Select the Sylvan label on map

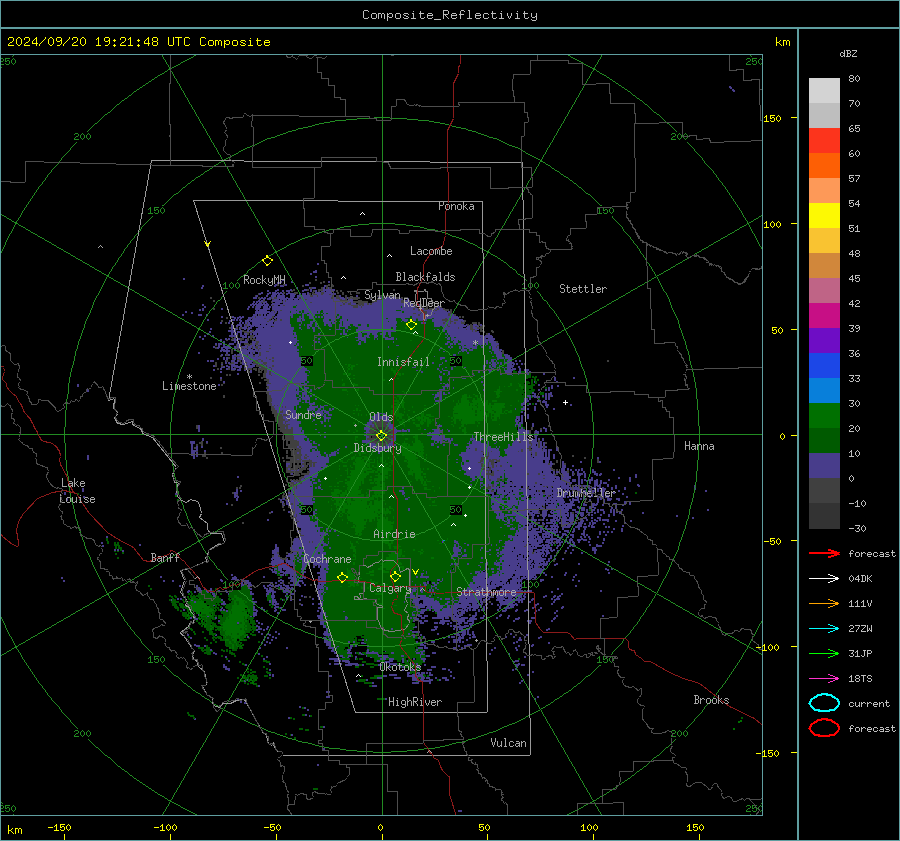pyautogui.click(x=382, y=295)
